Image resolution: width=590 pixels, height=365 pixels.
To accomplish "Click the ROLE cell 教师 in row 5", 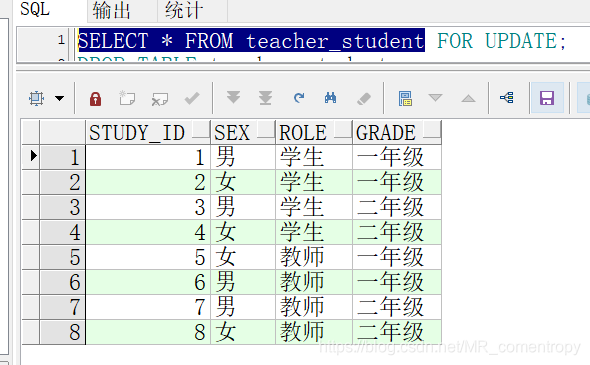I will click(x=314, y=257).
